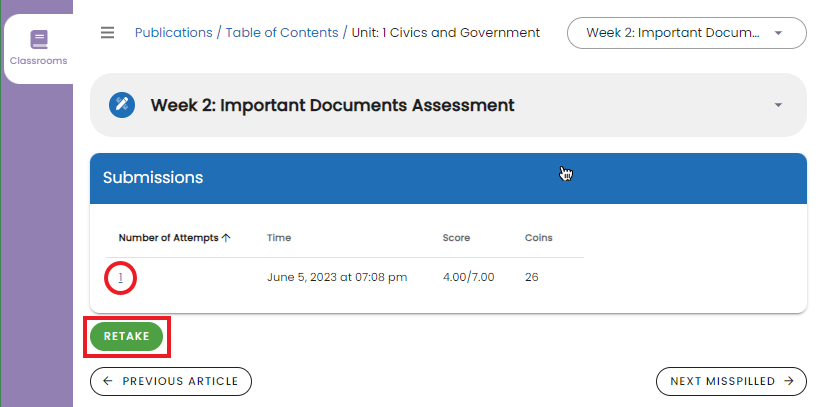
Task: Click the 4.00/7.00 score value
Action: tap(468, 277)
